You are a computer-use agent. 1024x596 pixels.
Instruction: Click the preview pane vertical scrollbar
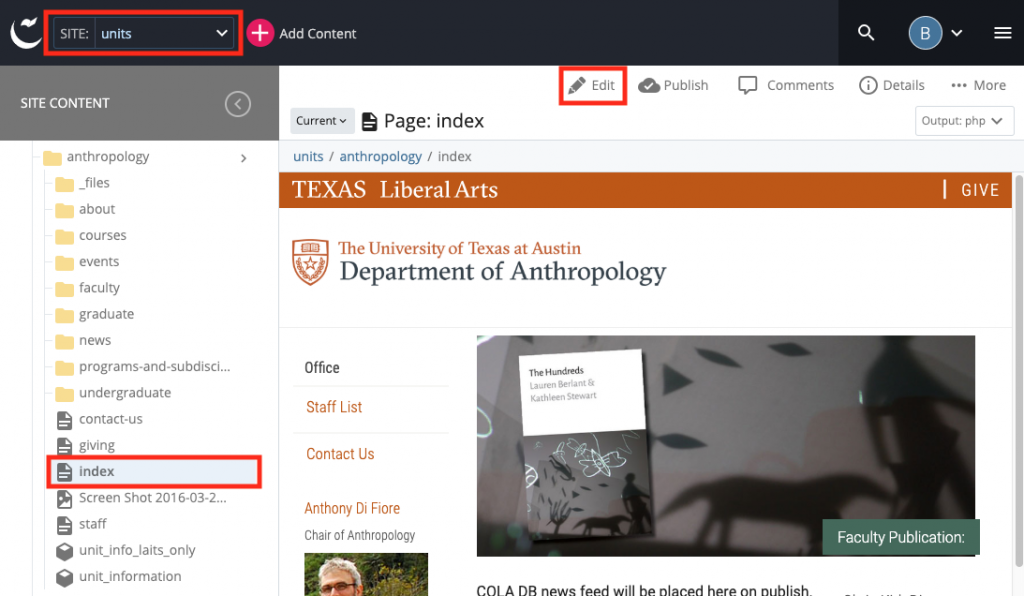click(x=1018, y=371)
